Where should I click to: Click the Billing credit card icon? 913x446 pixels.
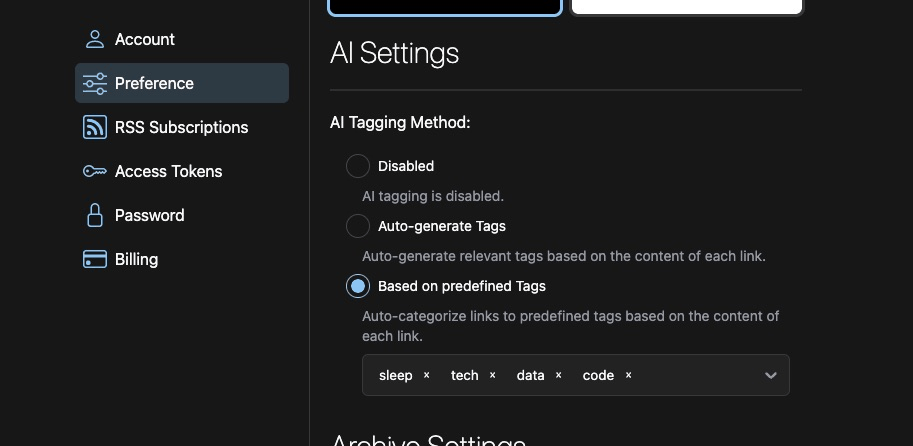95,259
